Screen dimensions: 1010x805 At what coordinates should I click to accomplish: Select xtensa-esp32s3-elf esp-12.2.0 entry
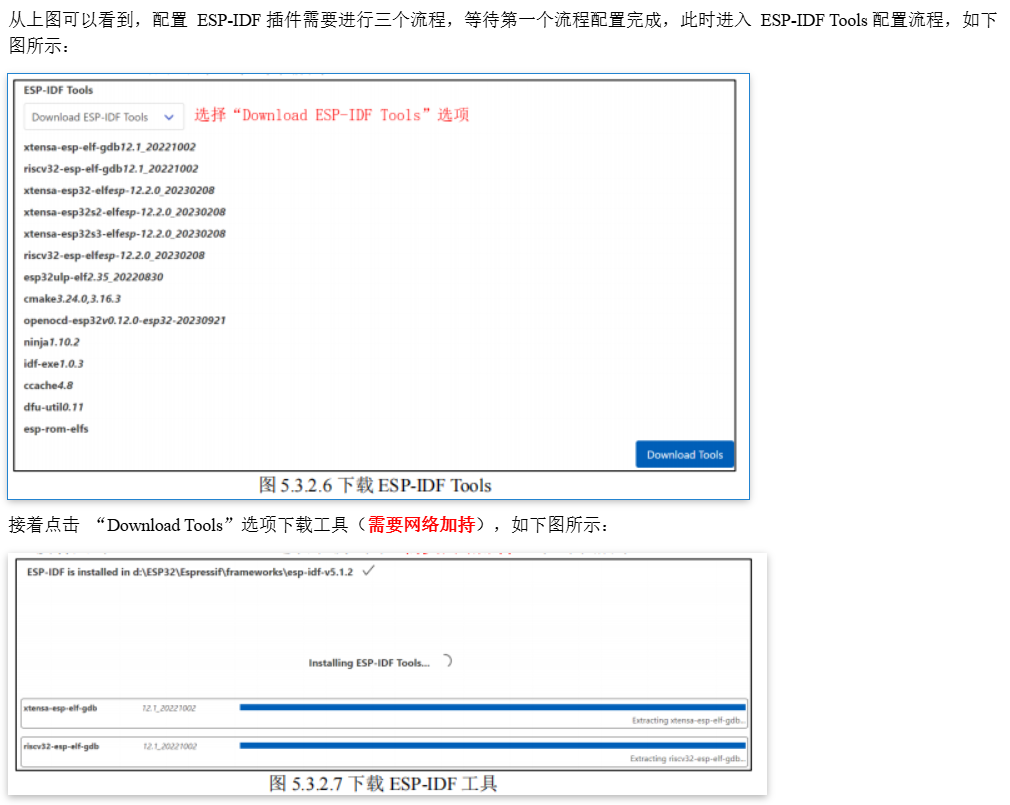tap(124, 234)
